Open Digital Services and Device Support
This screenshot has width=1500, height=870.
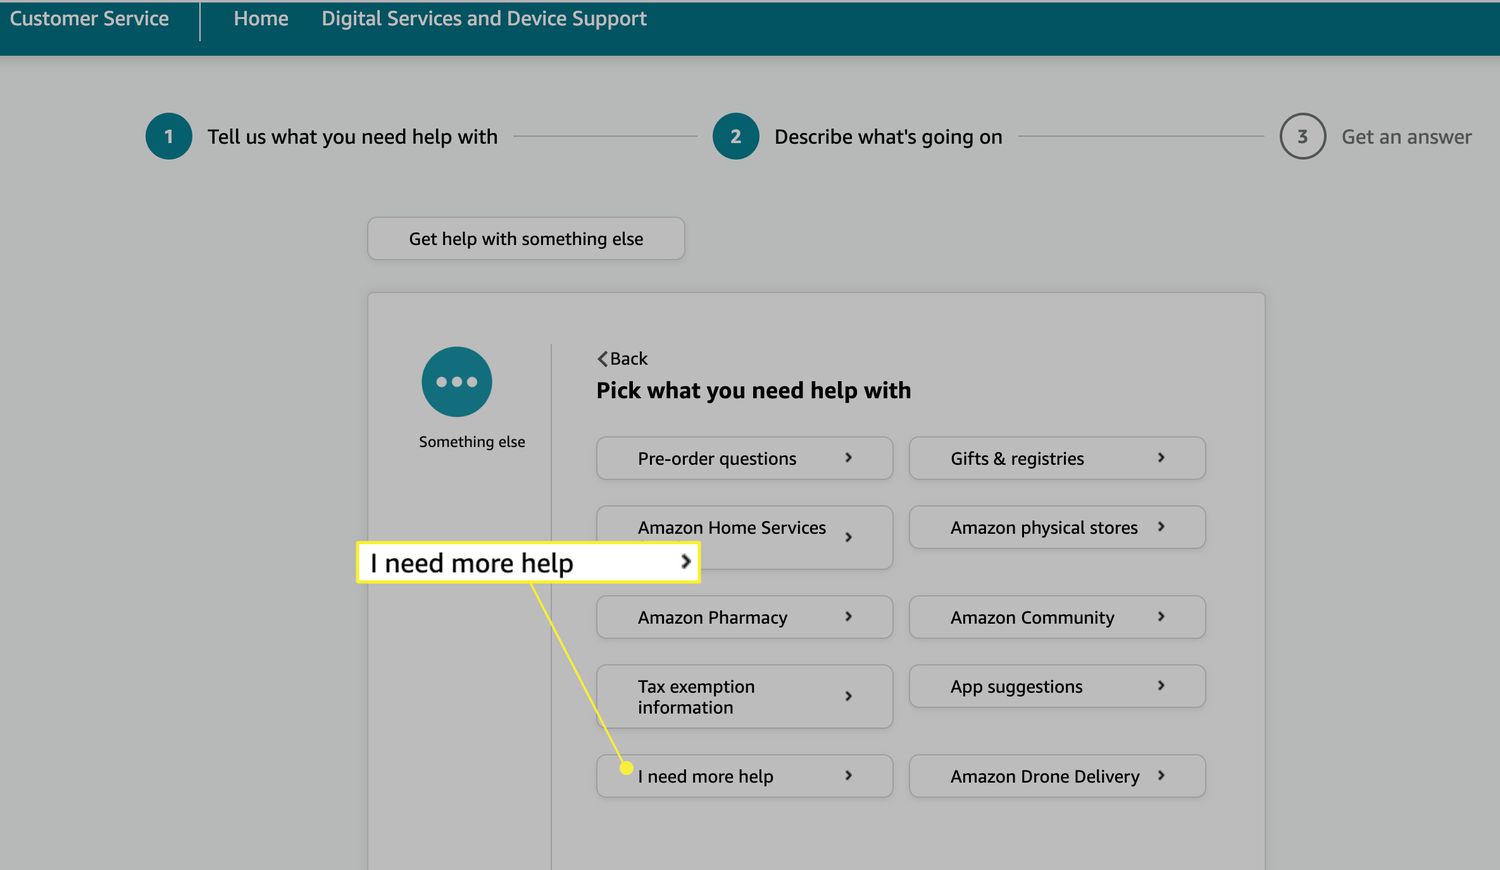(484, 19)
